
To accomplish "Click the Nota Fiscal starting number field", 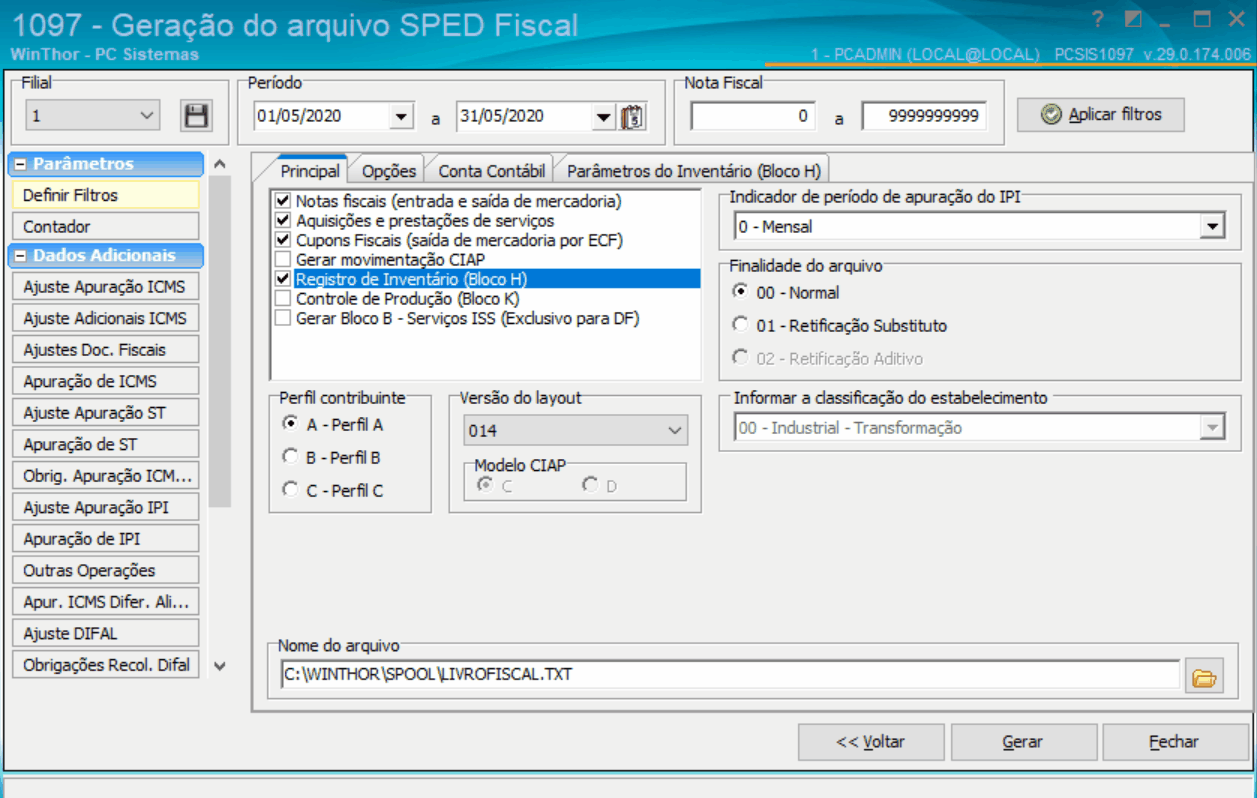I will tap(753, 117).
